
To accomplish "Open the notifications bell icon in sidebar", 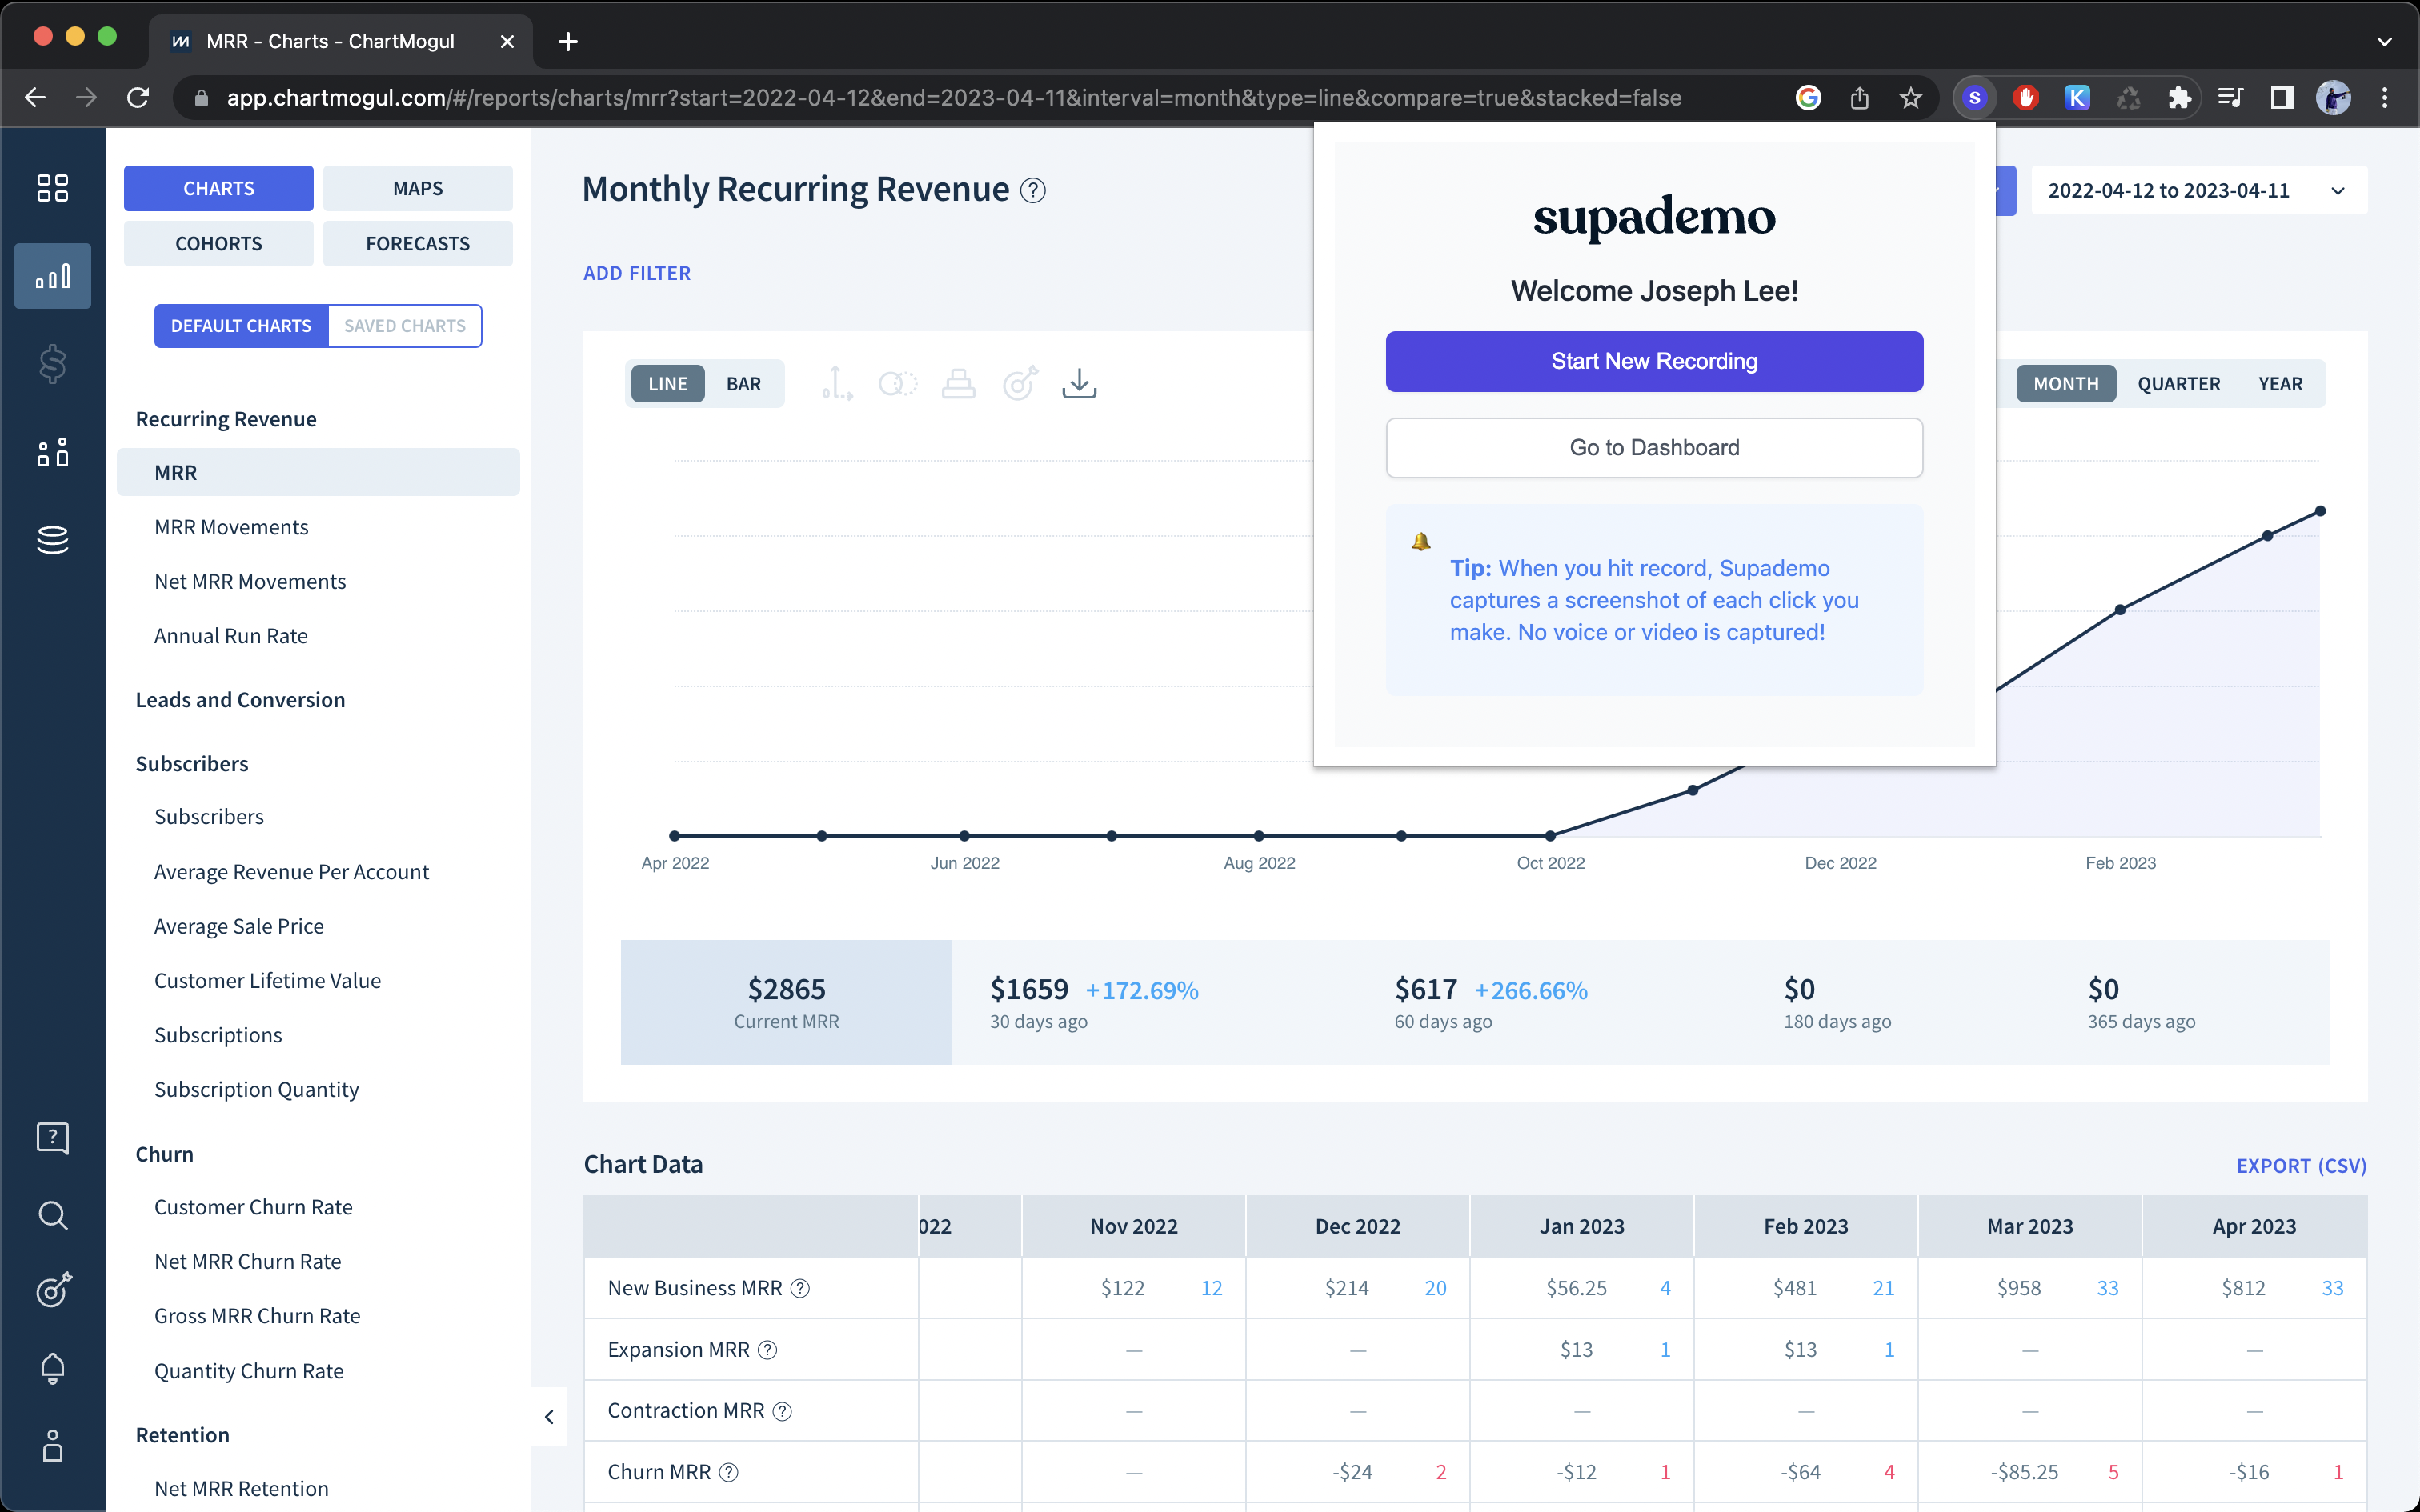I will click(52, 1368).
